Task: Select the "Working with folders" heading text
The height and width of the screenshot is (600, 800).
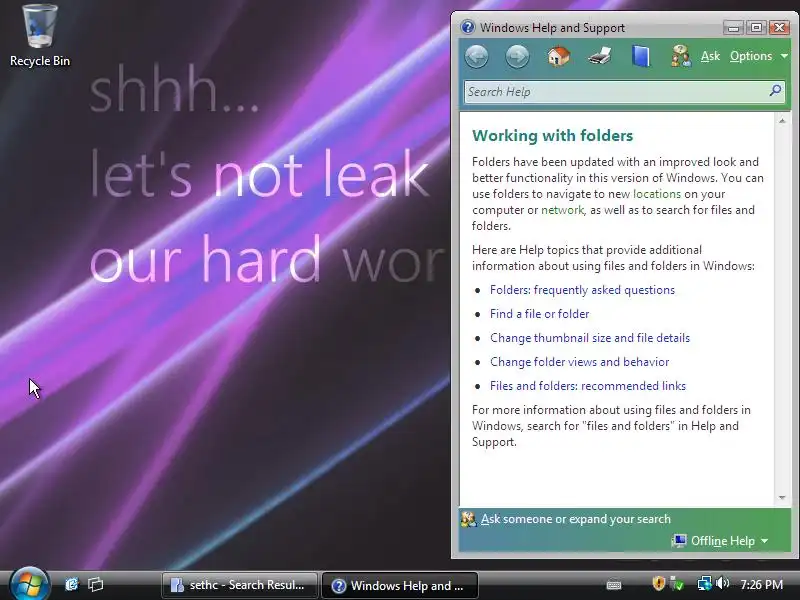Action: (552, 136)
